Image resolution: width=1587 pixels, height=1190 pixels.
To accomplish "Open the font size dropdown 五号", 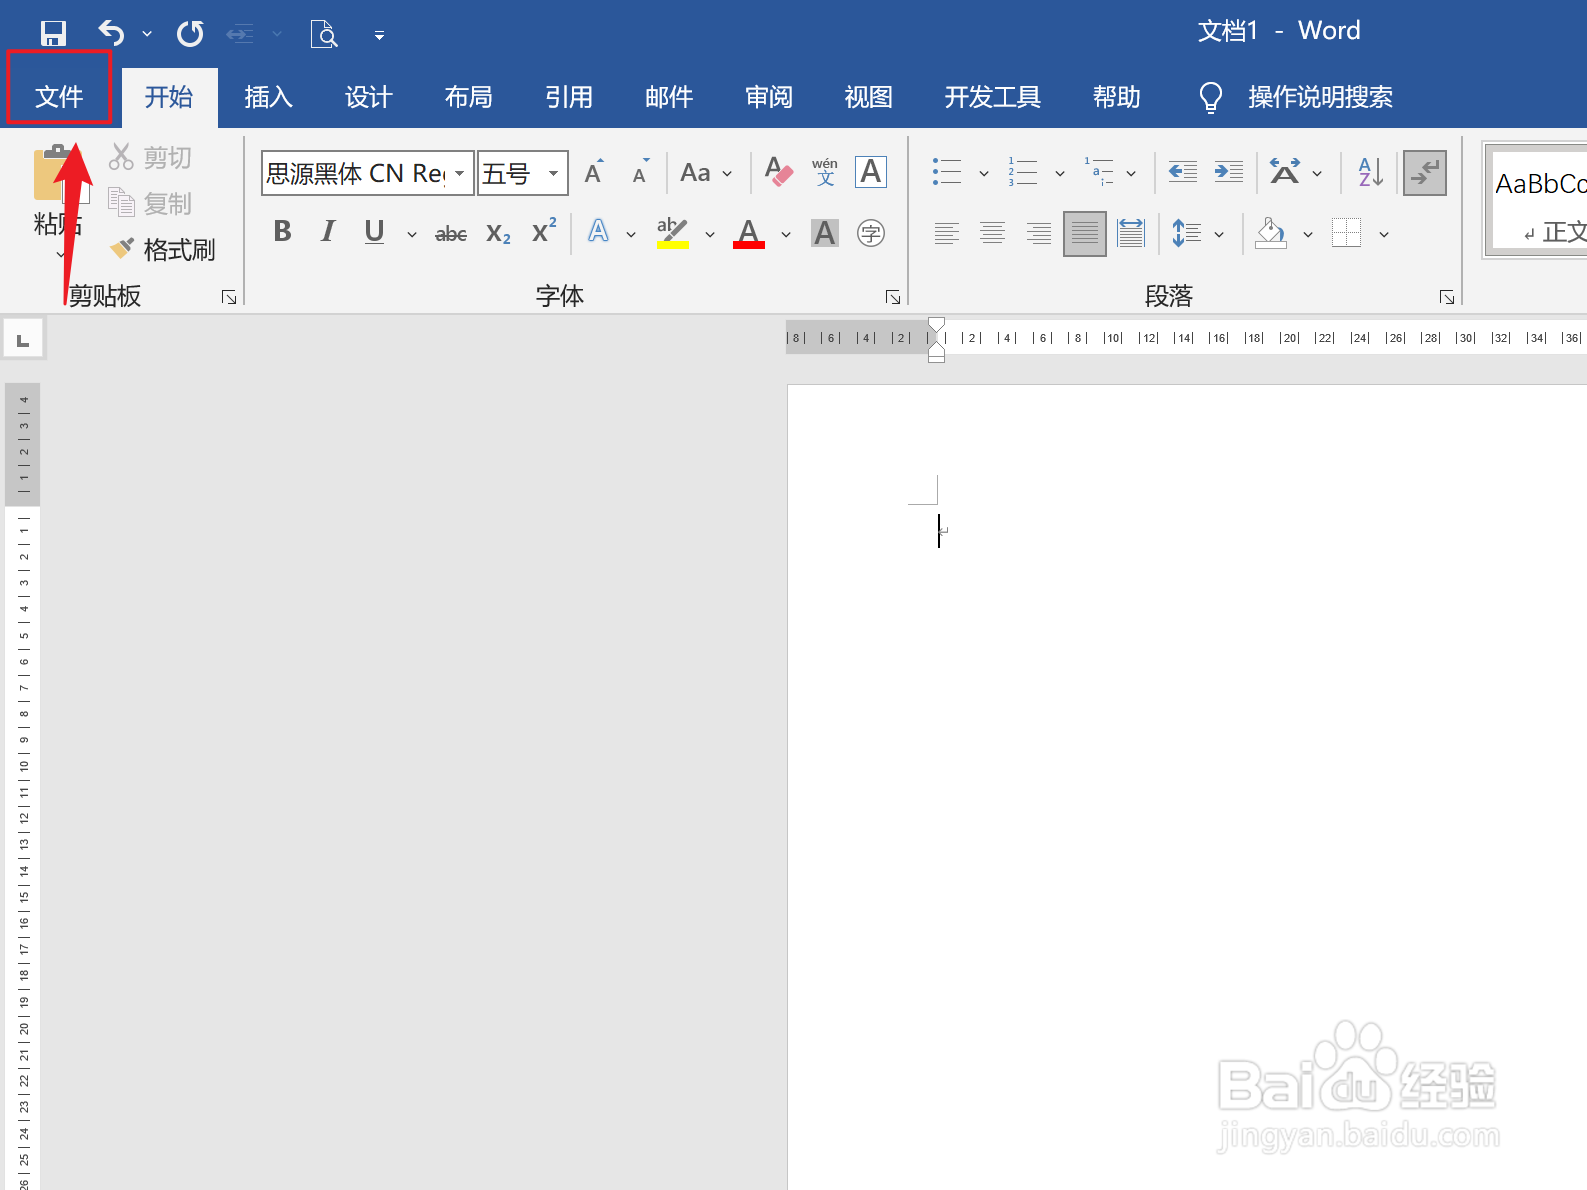I will 553,173.
